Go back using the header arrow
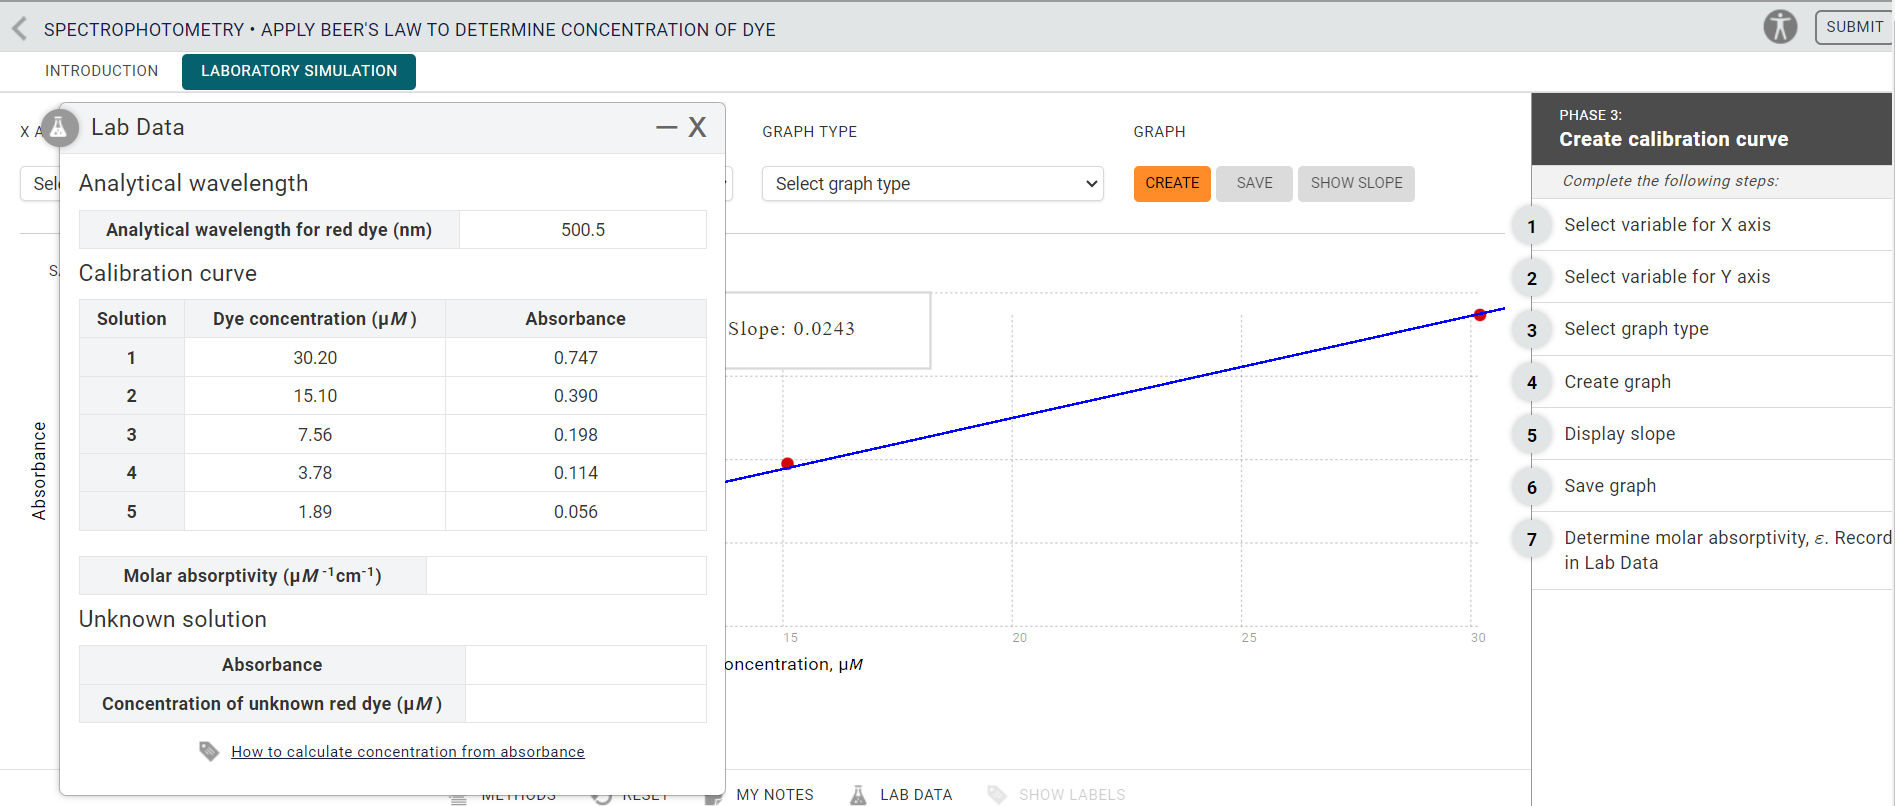The image size is (1895, 806). coord(19,29)
